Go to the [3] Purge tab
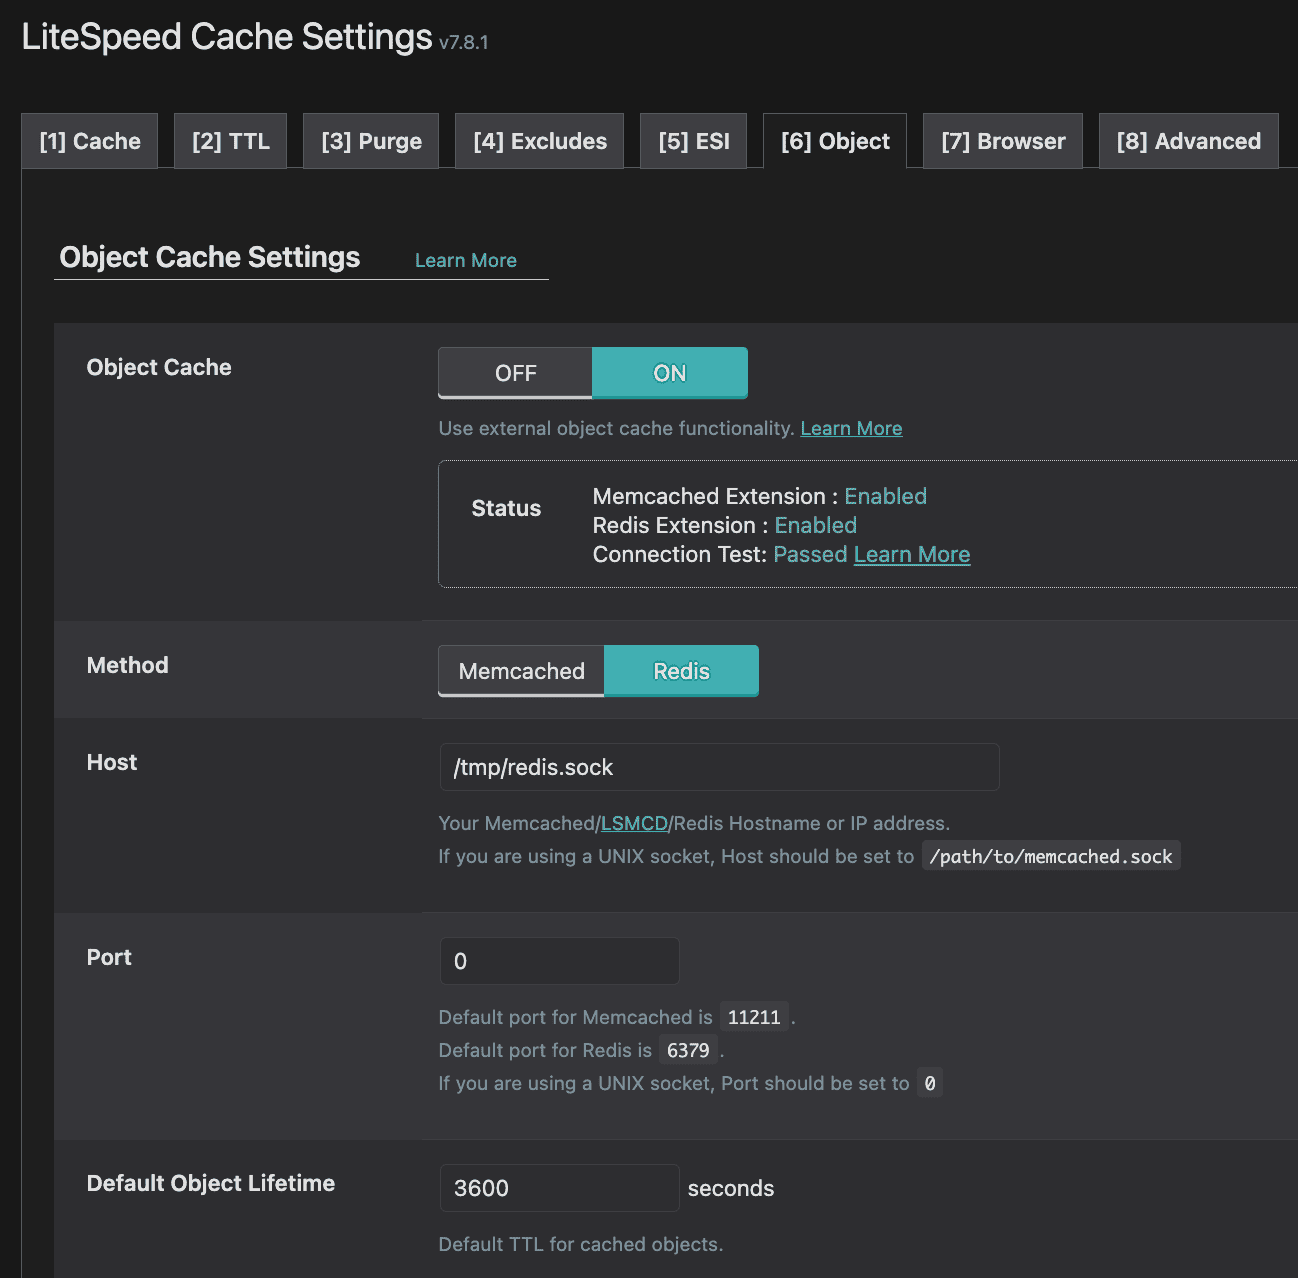Screen dimensions: 1298x1278 pos(371,141)
